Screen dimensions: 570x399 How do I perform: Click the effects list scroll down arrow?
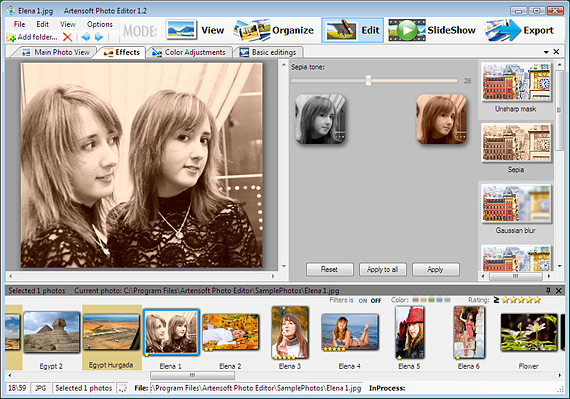point(559,266)
